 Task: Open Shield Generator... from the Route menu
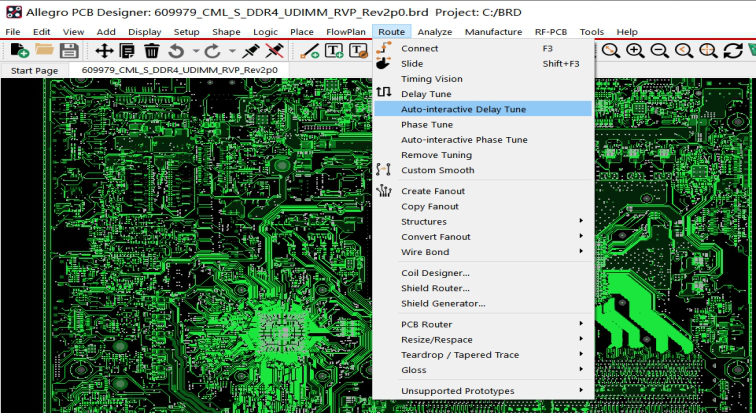pyautogui.click(x=483, y=304)
